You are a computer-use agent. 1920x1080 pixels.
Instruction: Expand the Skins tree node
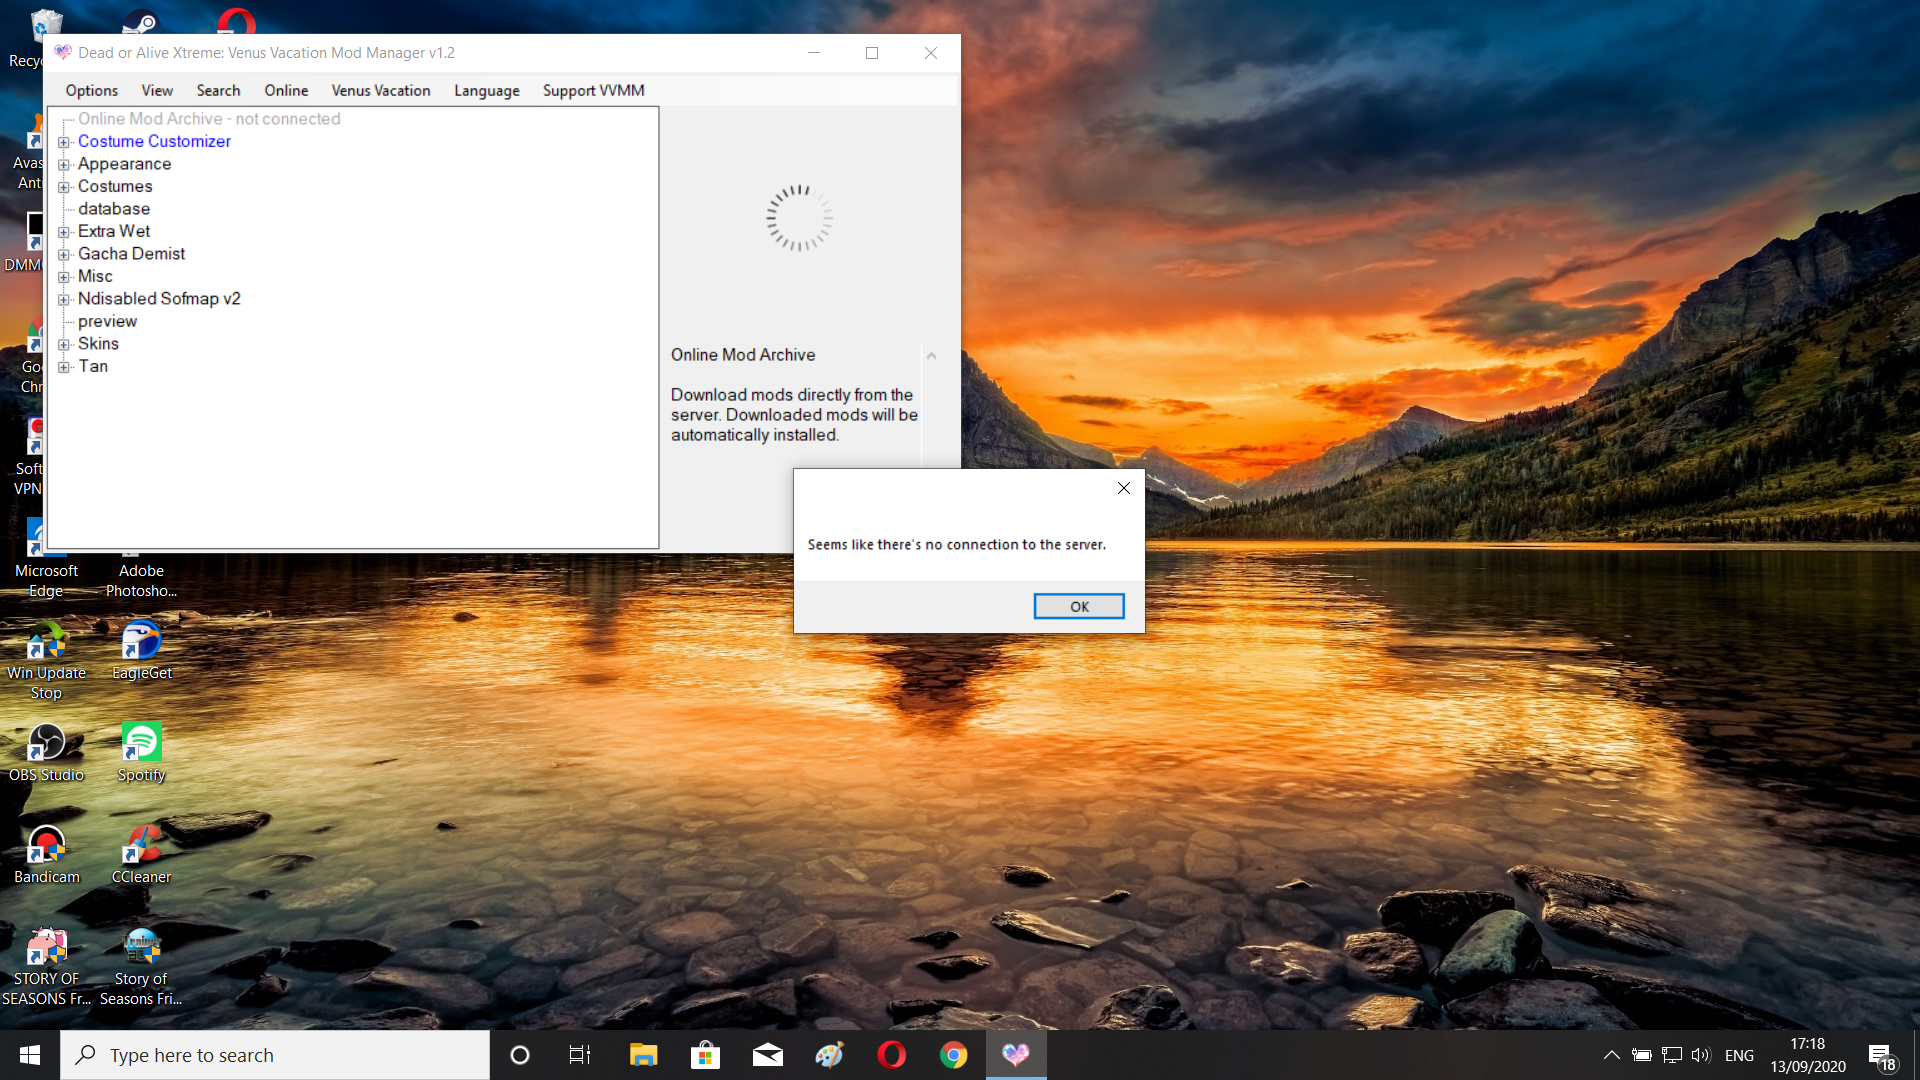[64, 344]
